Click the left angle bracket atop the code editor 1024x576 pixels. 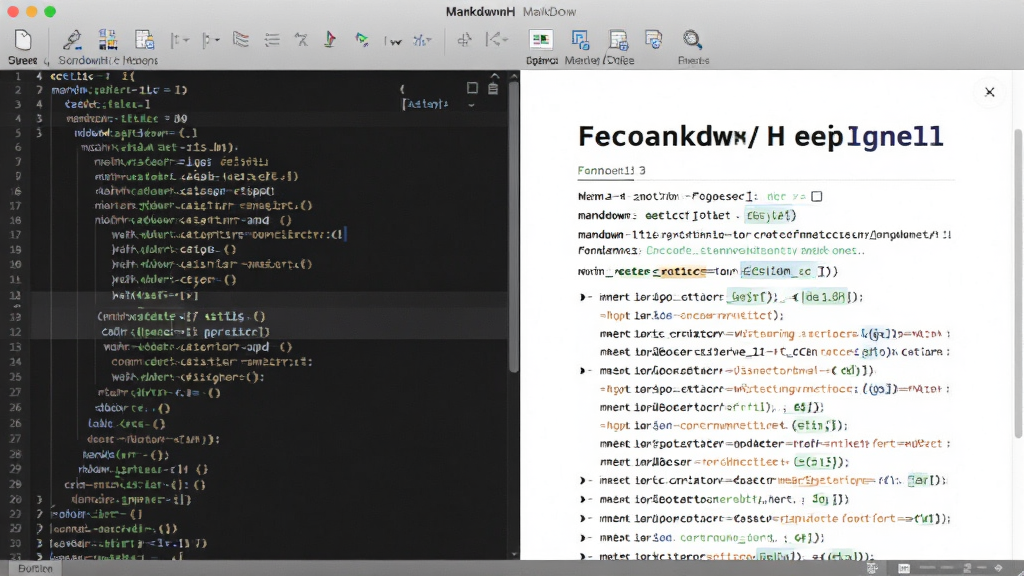pos(402,89)
